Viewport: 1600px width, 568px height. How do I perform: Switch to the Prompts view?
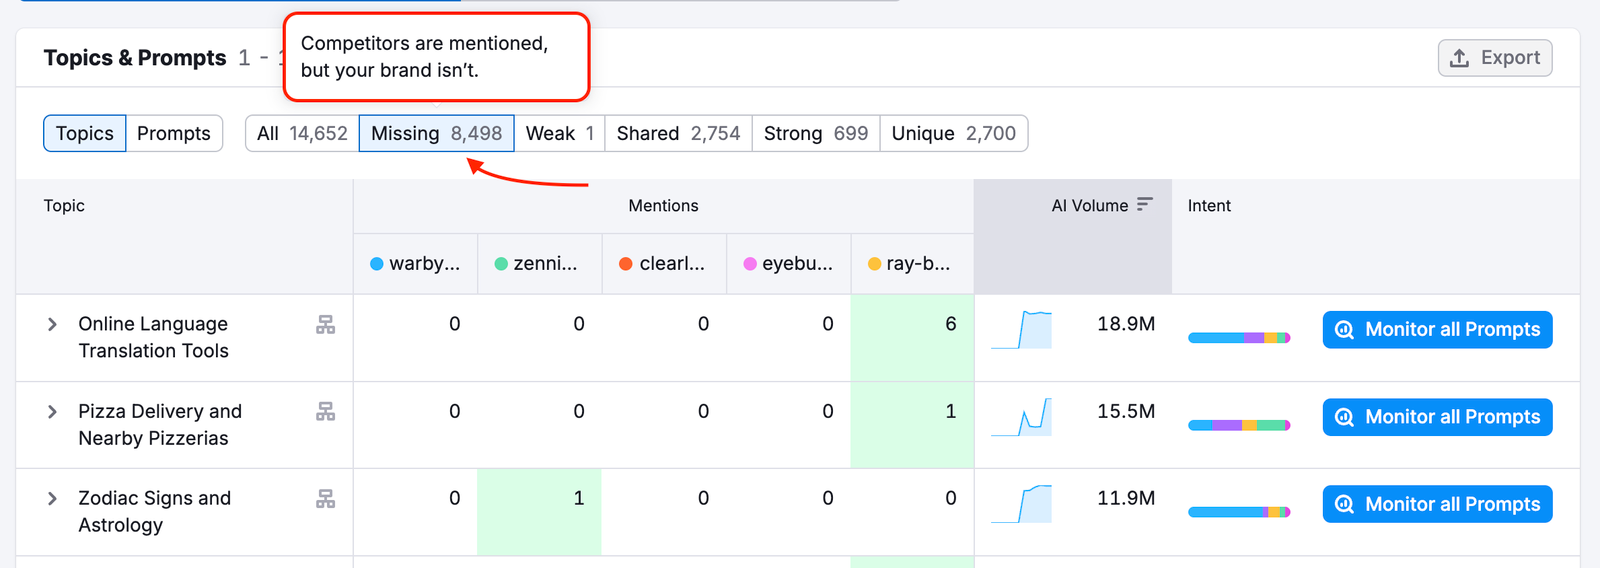(x=174, y=133)
